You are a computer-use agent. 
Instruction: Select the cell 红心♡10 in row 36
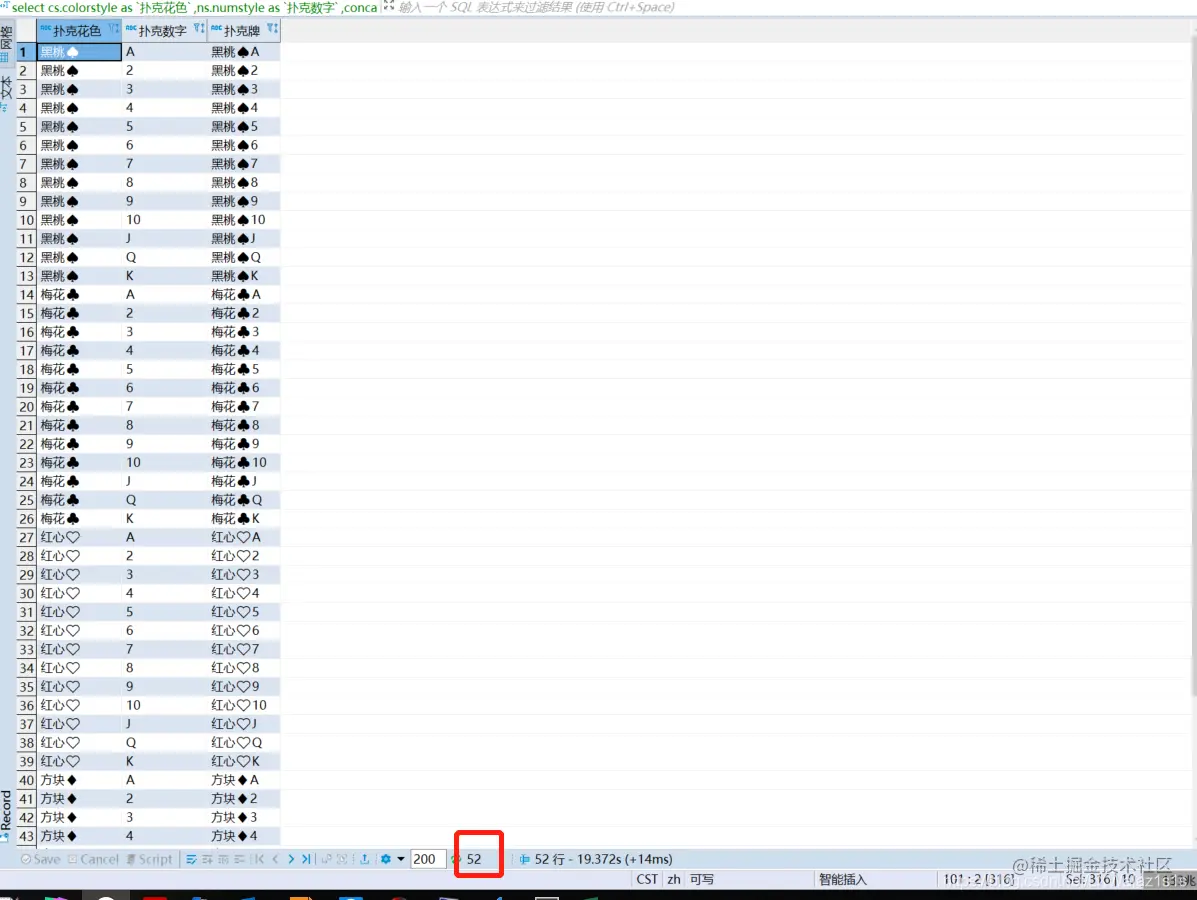244,705
